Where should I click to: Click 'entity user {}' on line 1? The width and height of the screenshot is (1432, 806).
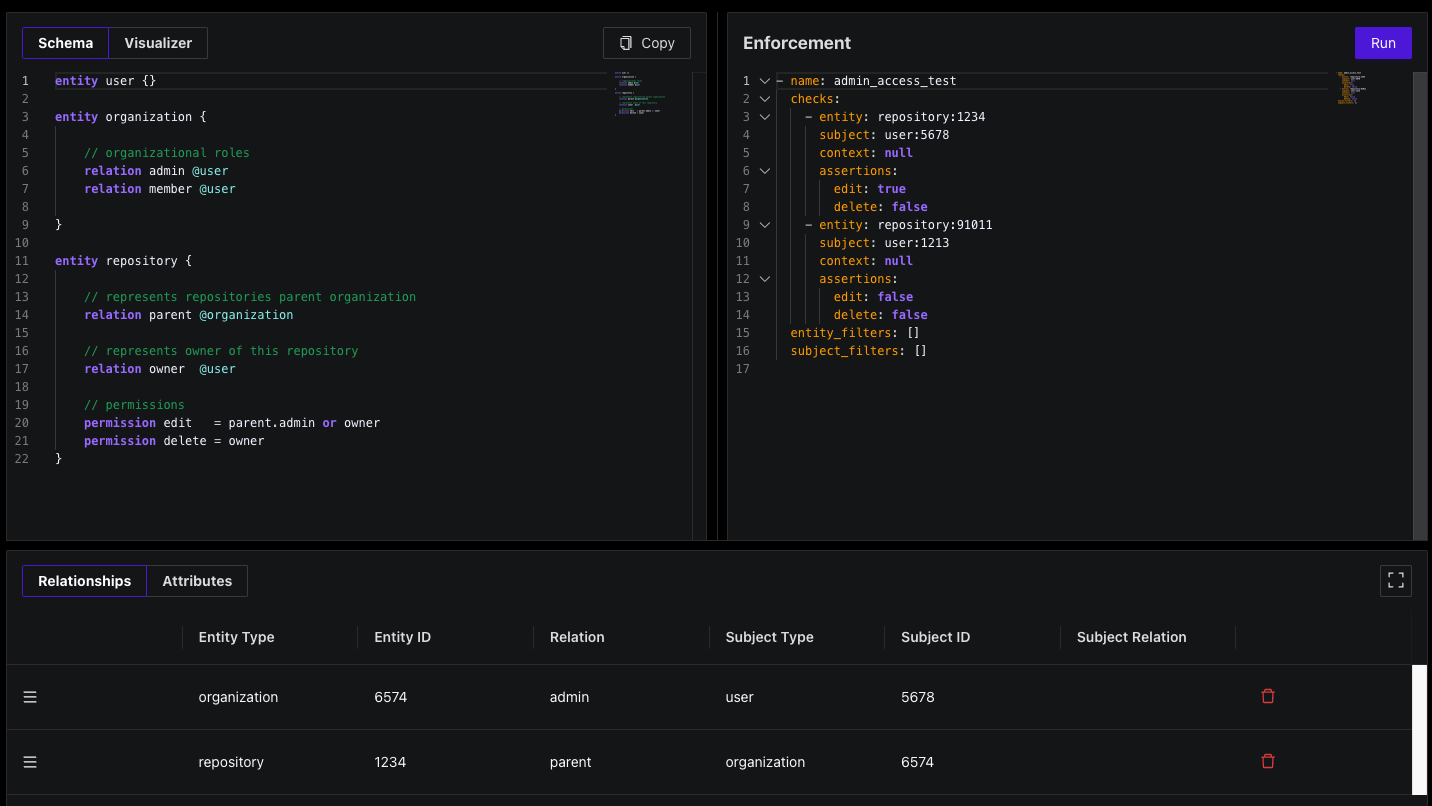pos(106,81)
